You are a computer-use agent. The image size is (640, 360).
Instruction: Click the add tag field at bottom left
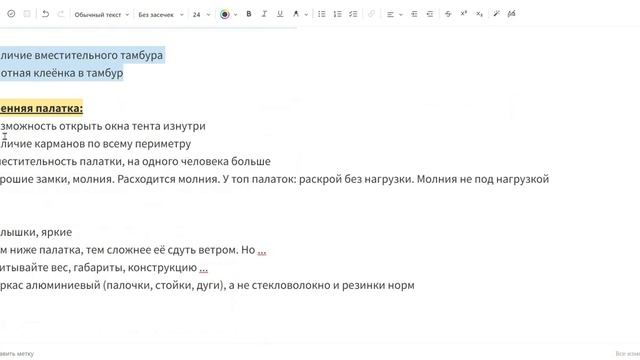coord(17,354)
